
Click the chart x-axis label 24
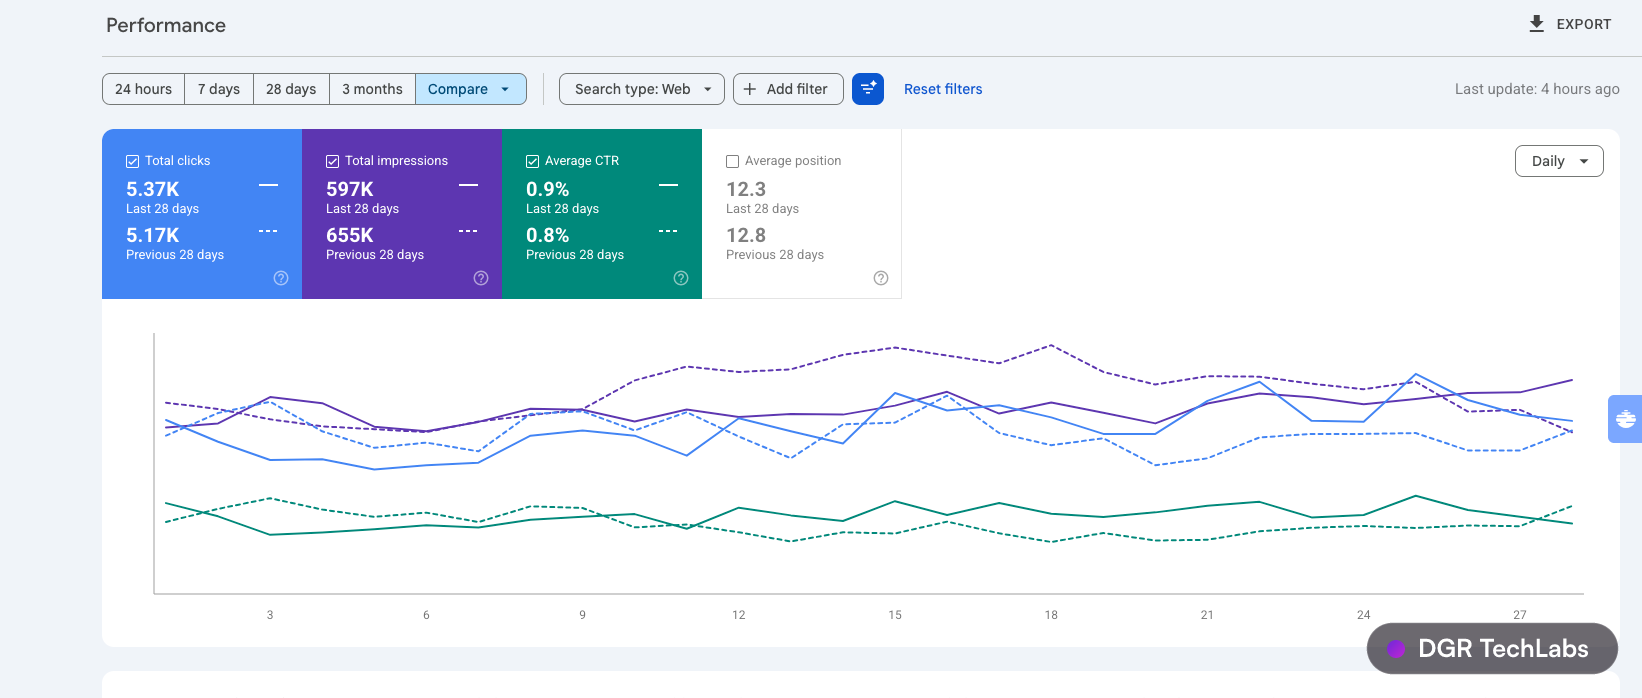click(x=1364, y=615)
